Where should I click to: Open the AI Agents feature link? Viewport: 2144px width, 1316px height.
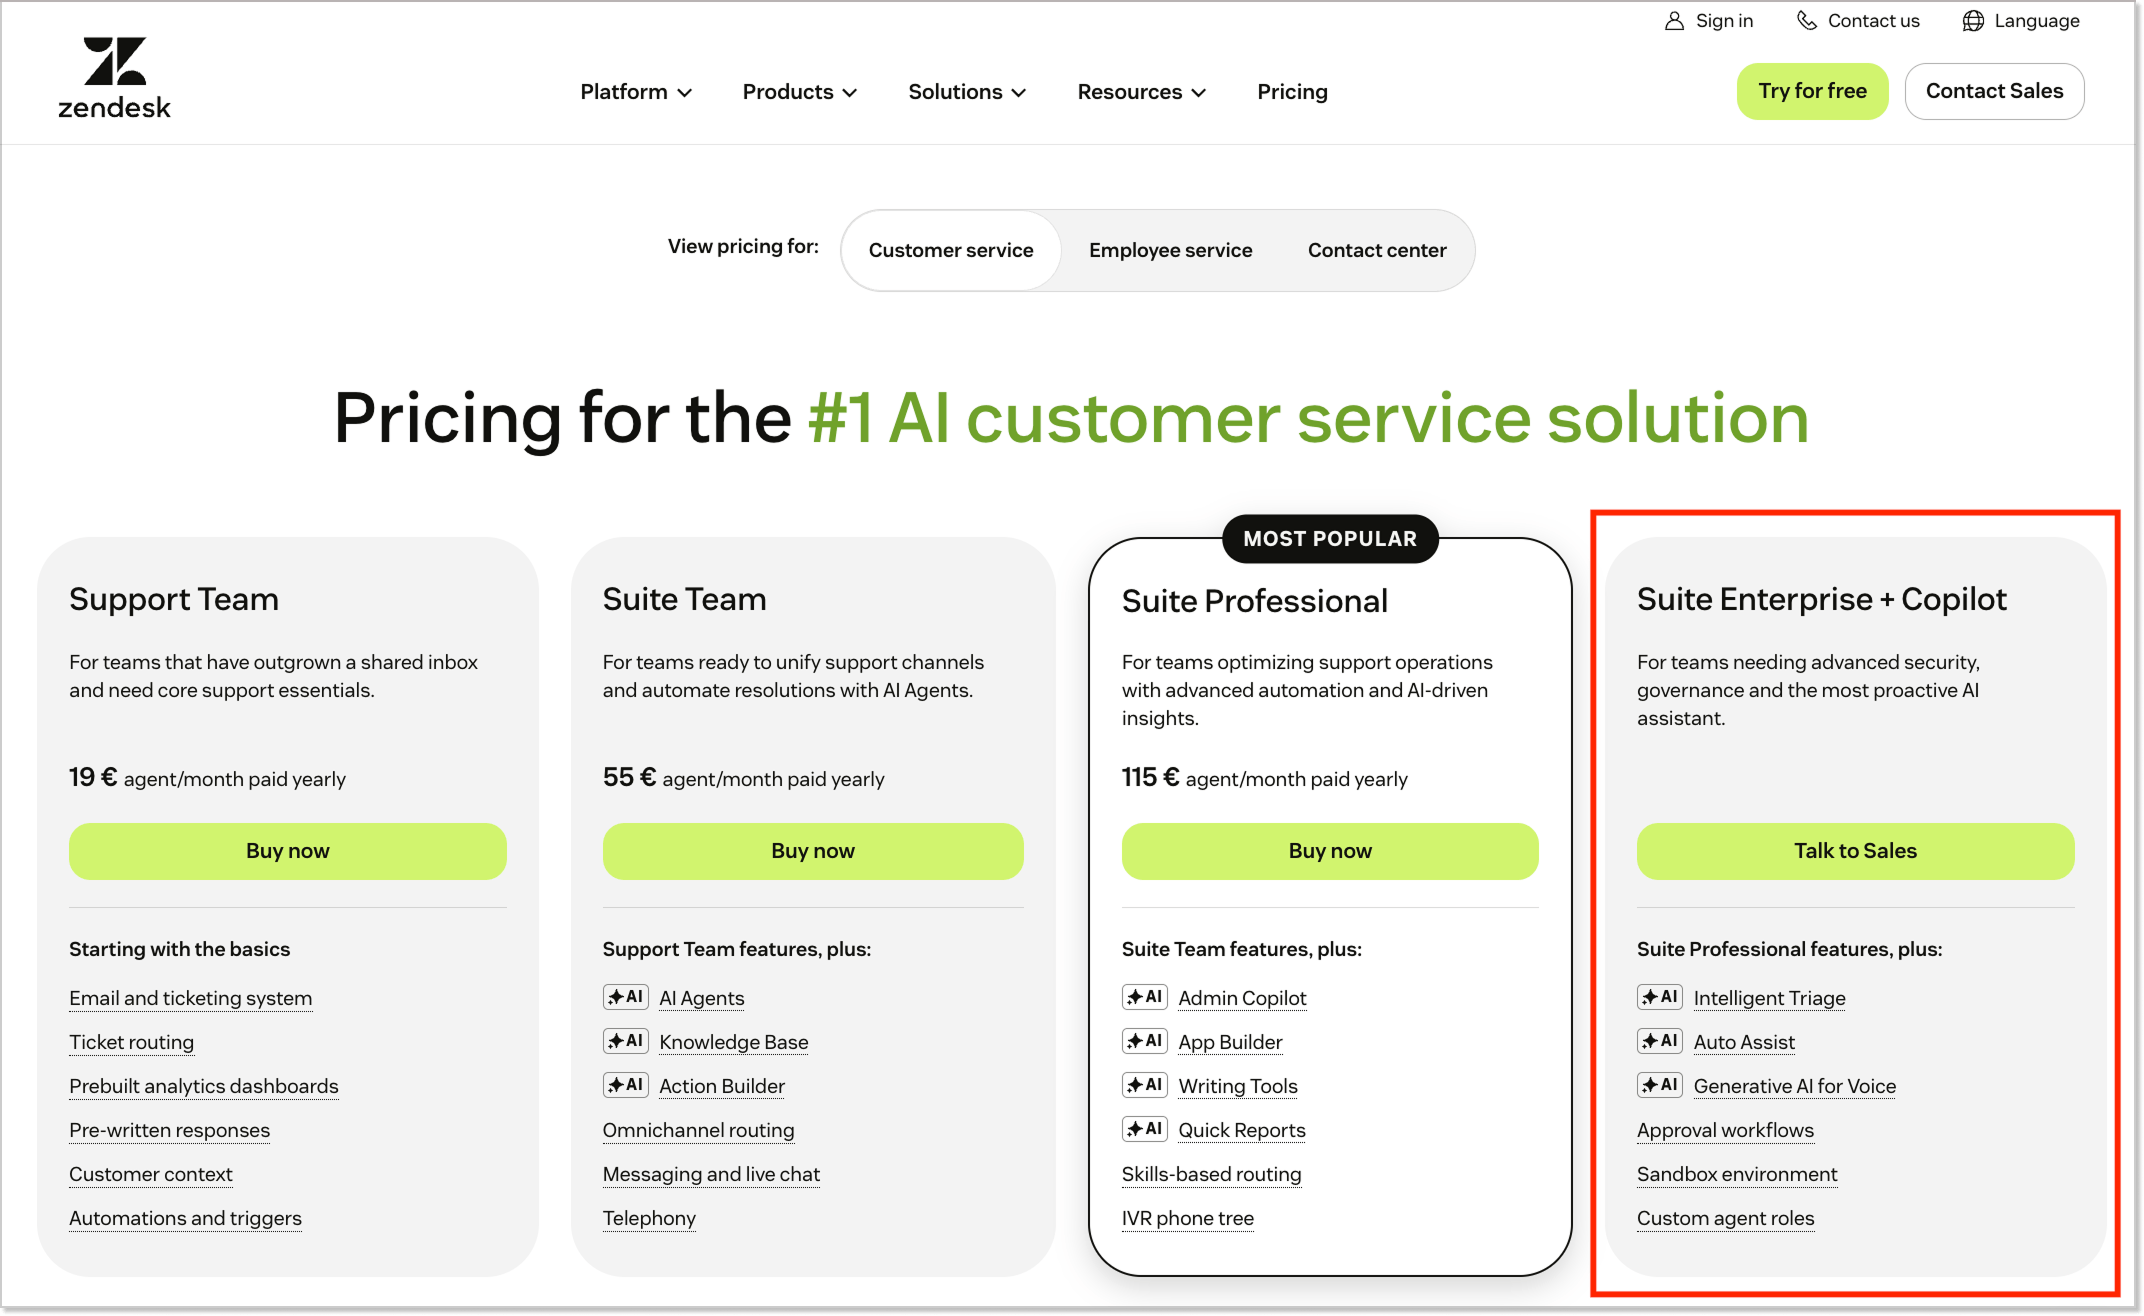click(702, 998)
